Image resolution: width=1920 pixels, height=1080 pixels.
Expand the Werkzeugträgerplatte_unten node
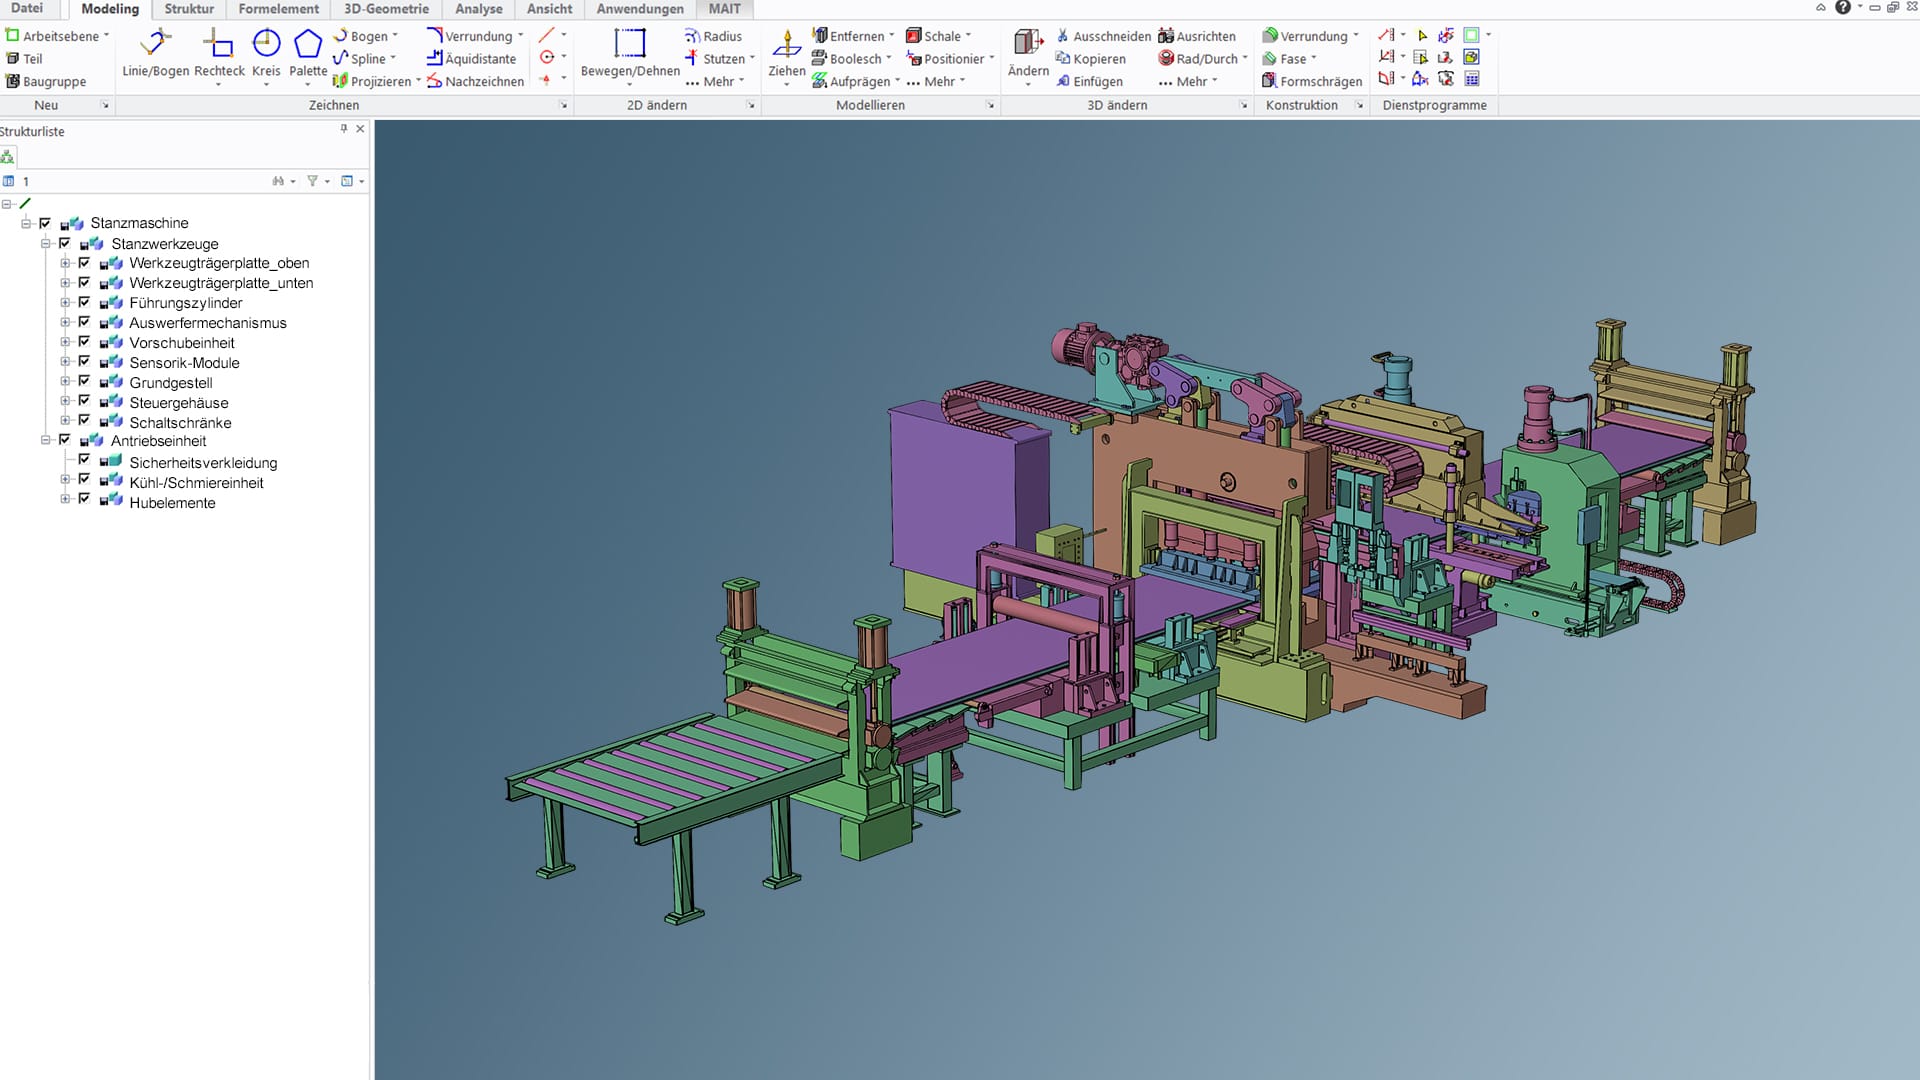click(x=65, y=283)
